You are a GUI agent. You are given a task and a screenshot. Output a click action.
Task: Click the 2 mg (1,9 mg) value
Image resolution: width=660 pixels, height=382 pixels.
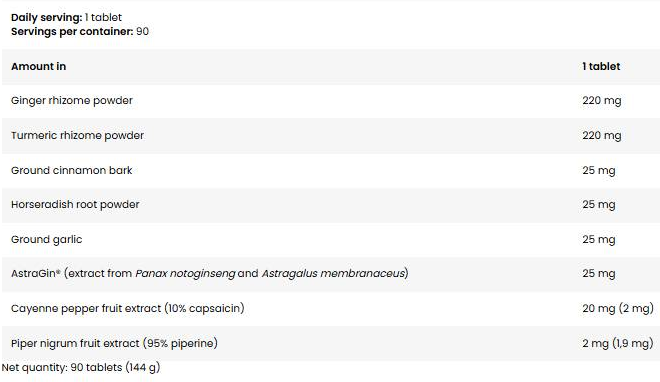click(x=618, y=343)
